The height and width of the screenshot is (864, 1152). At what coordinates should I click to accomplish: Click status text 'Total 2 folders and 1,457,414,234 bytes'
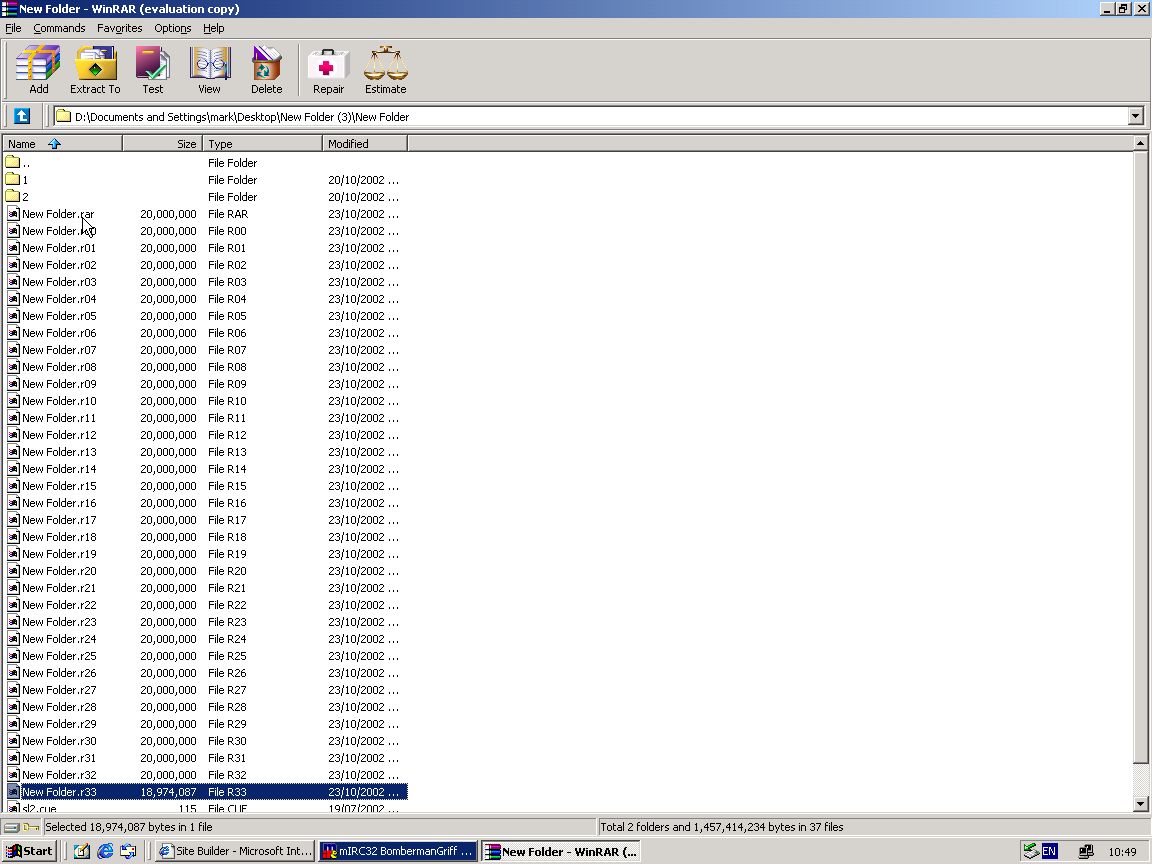721,827
